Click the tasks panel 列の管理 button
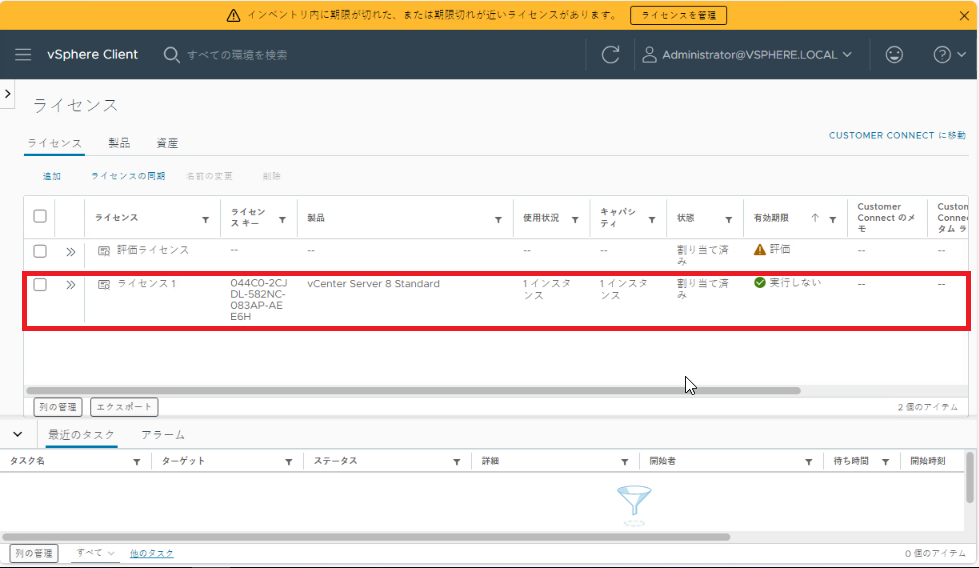The width and height of the screenshot is (979, 568). (x=34, y=554)
